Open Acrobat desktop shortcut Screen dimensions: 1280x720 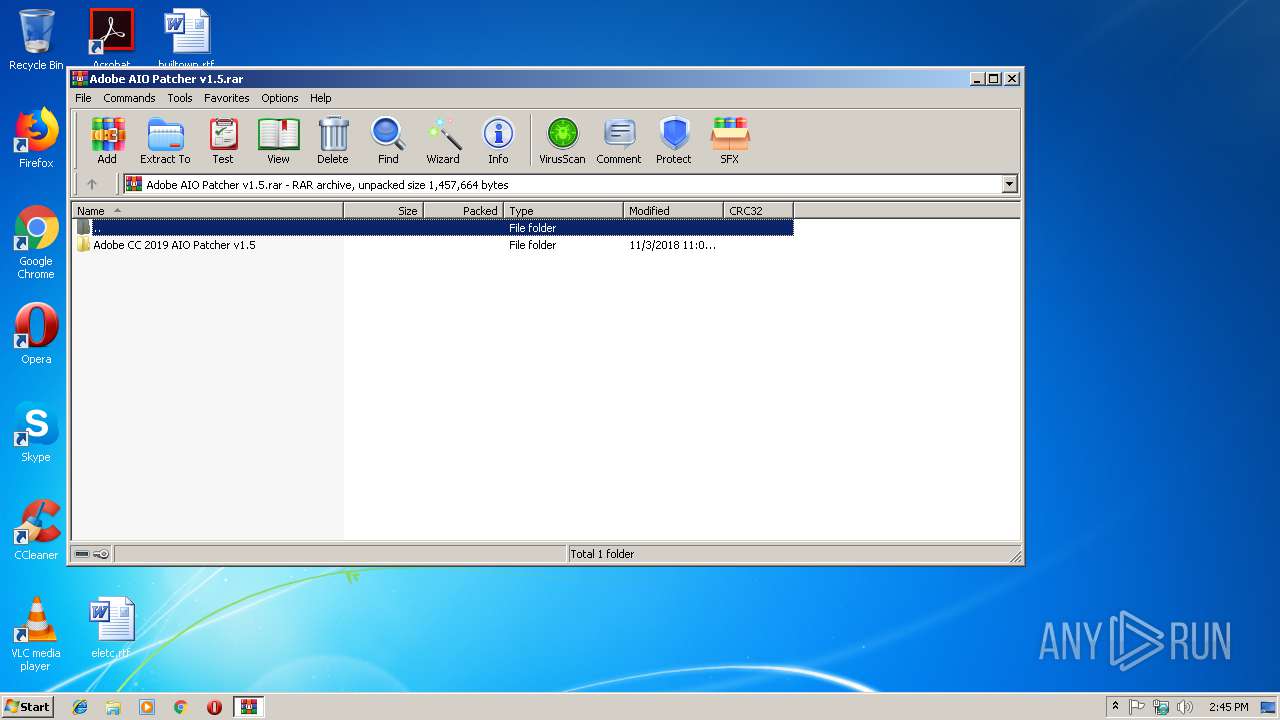(x=111, y=38)
